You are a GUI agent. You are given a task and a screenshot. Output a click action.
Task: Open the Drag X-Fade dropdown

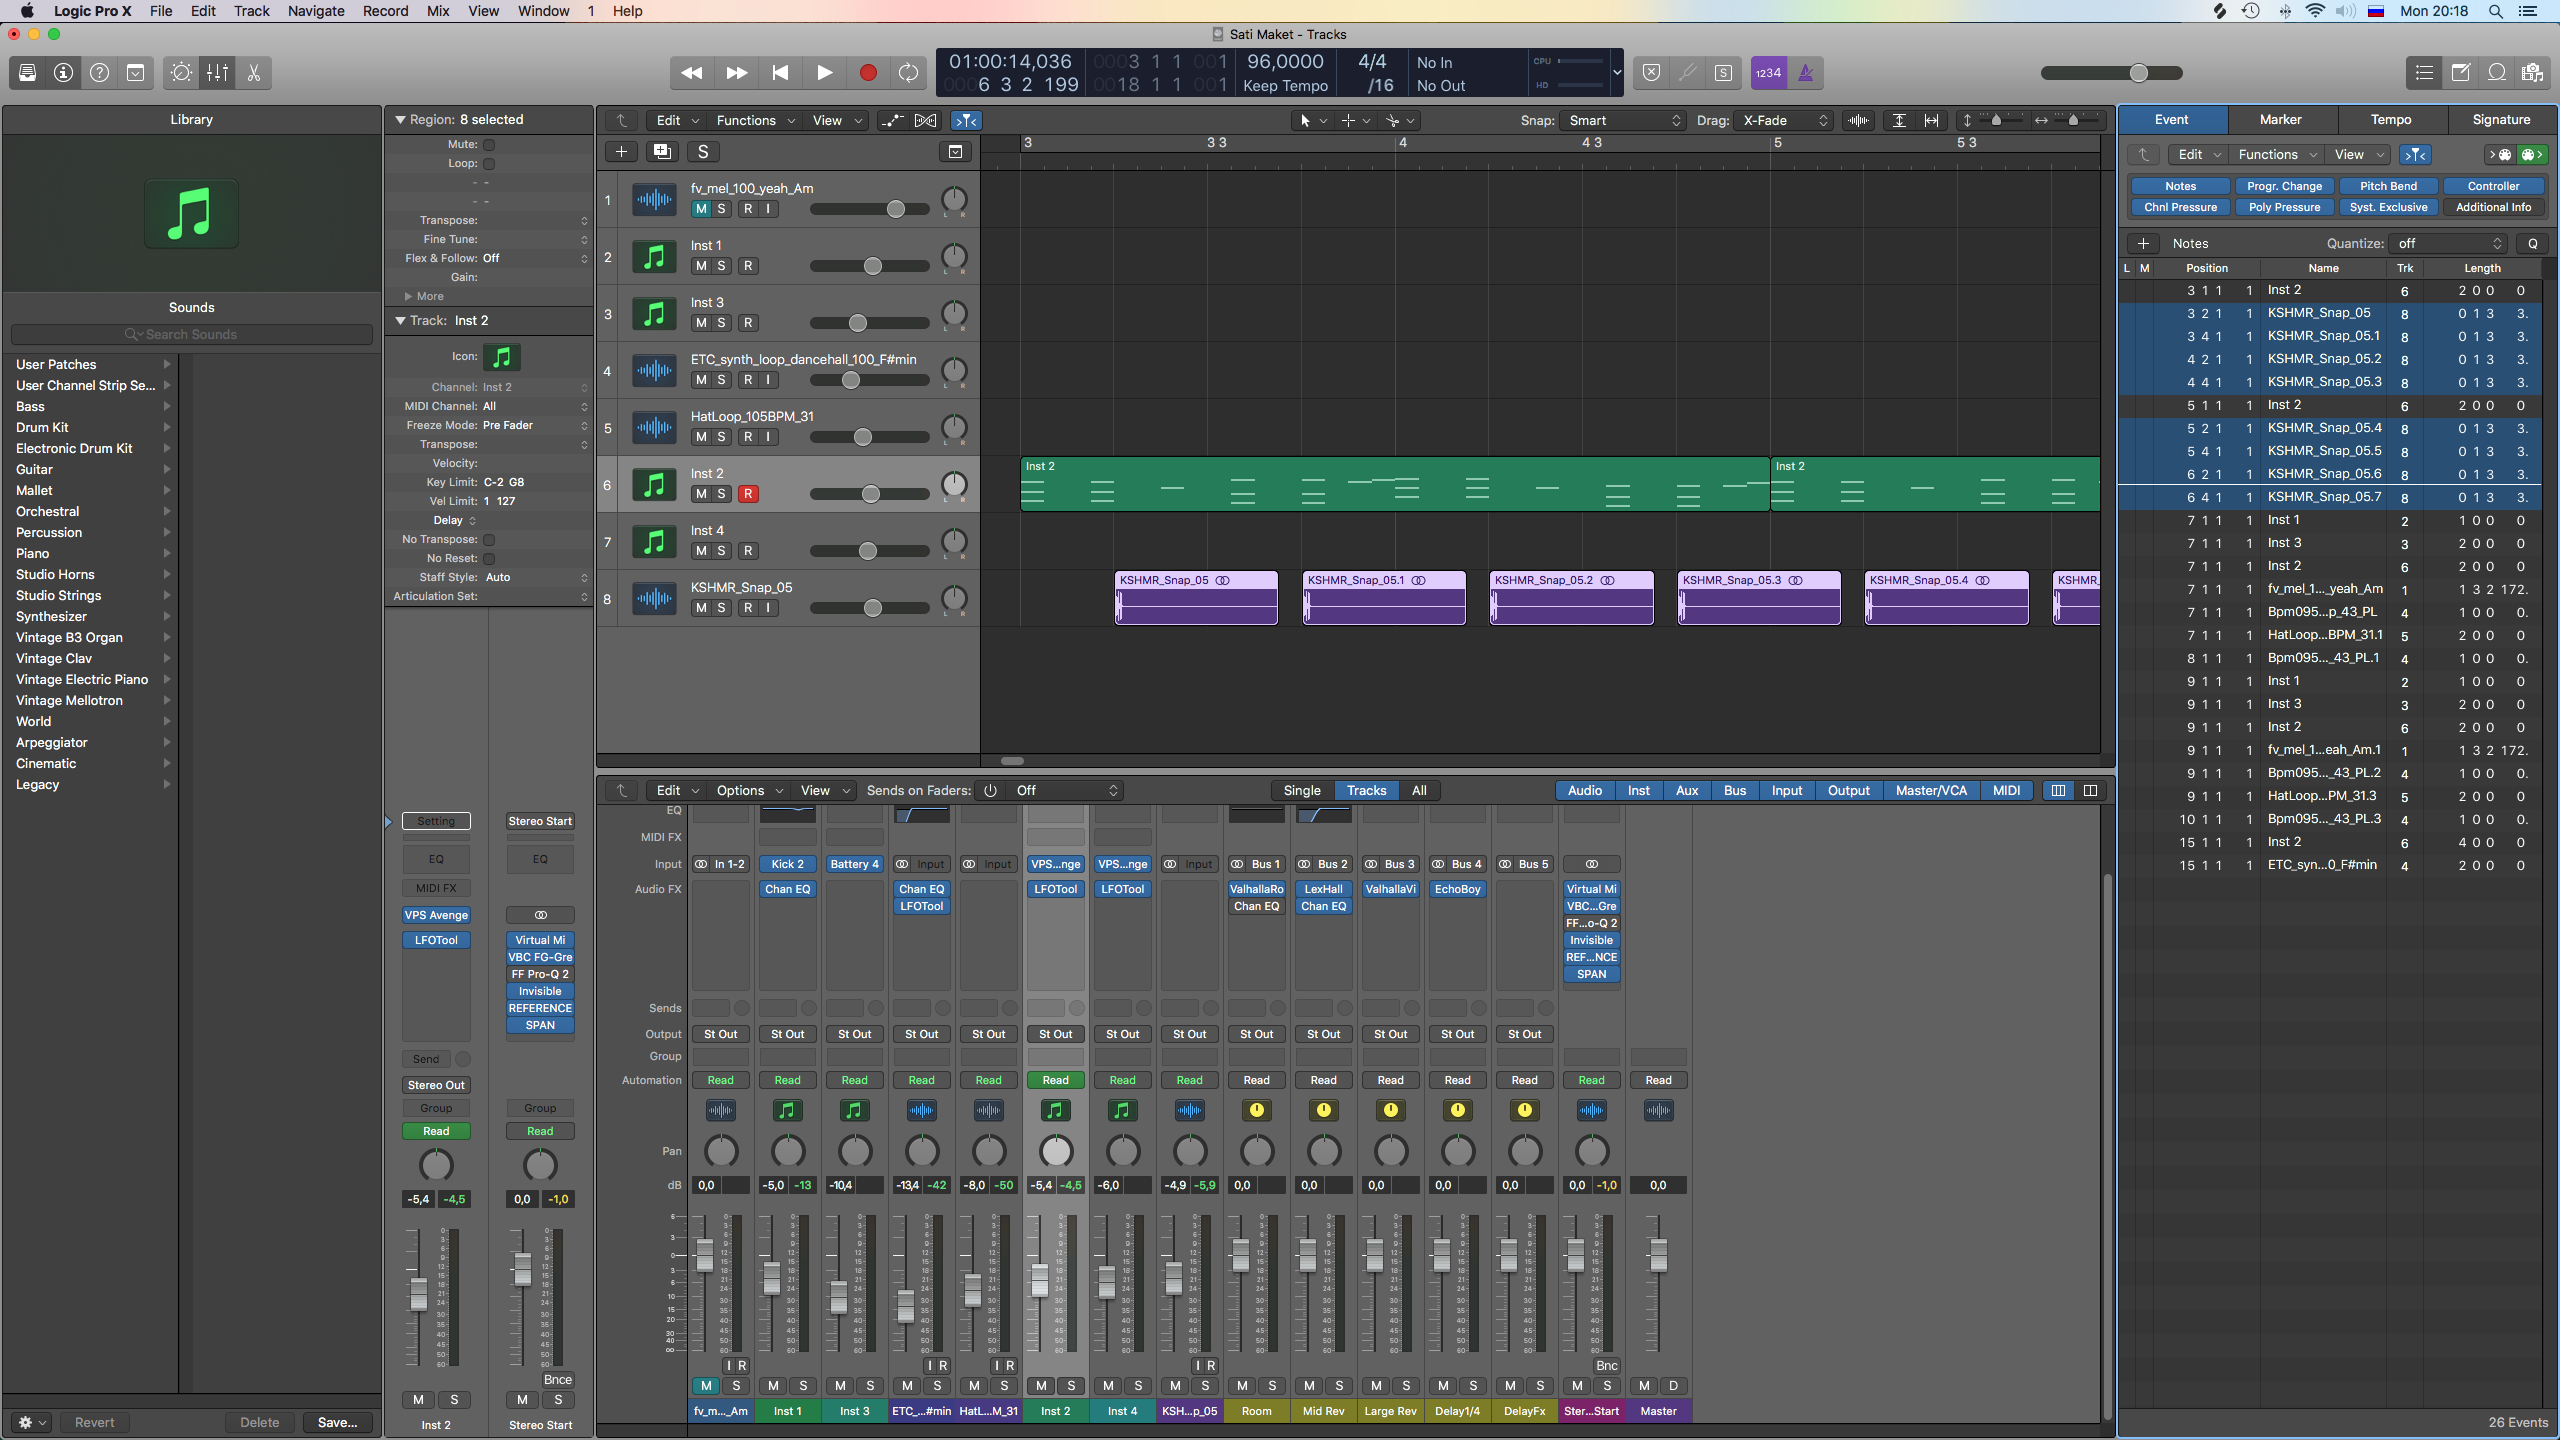tap(1785, 121)
